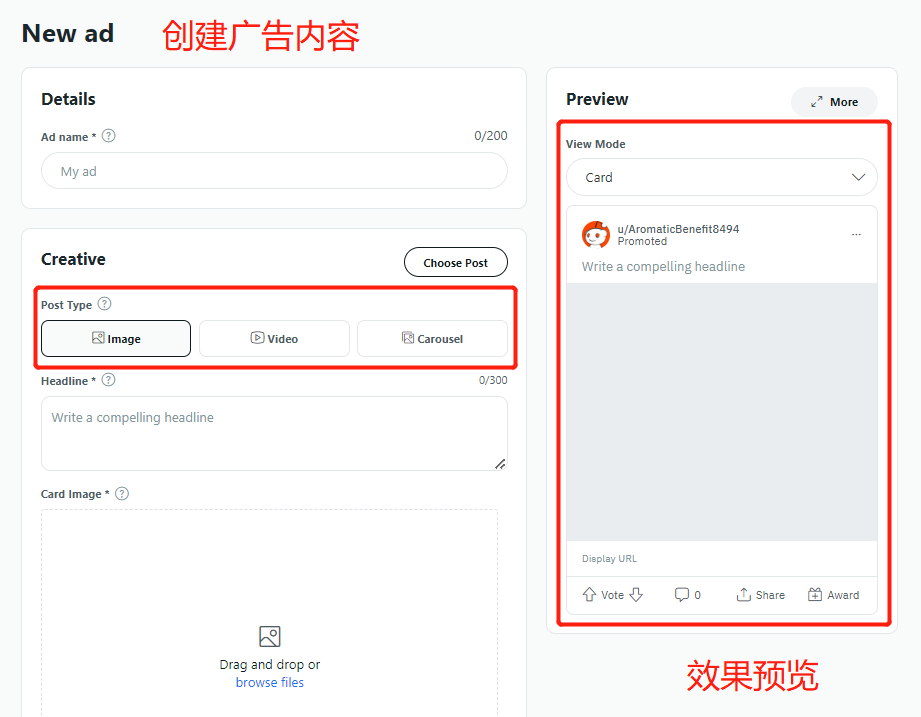Click into the Headline text area
The image size is (921, 717).
274,433
